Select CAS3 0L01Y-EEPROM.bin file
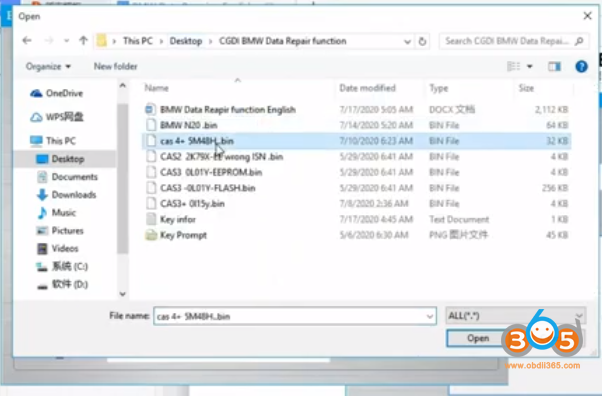602x396 pixels. [356, 172]
